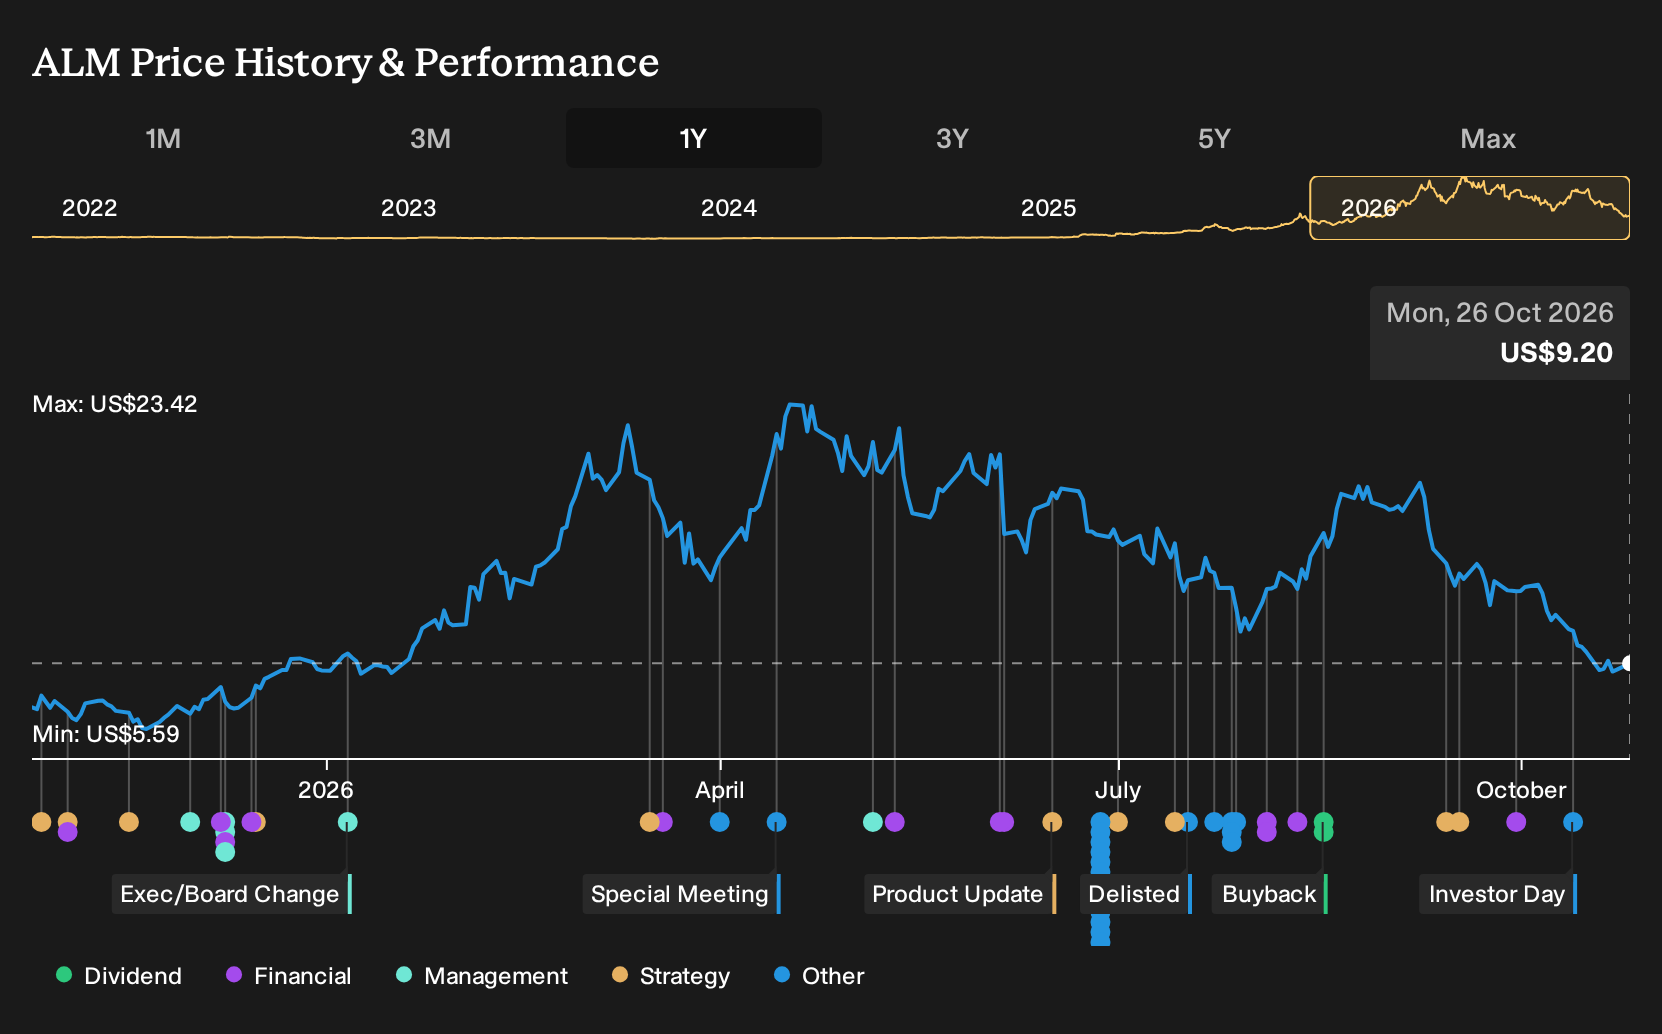Toggle the Financial legend filter

pyautogui.click(x=289, y=976)
